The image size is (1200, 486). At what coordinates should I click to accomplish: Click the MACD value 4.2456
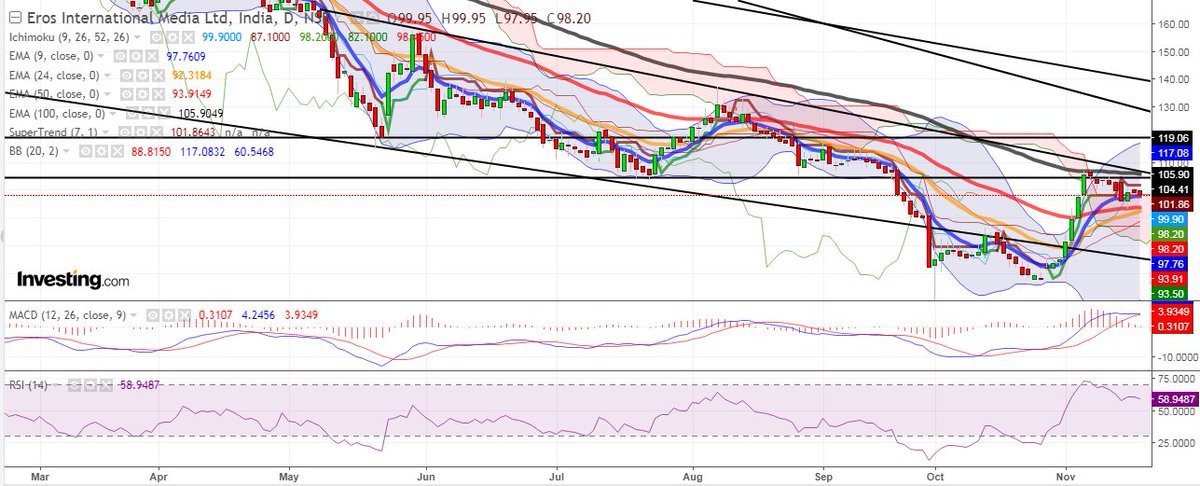(x=258, y=316)
